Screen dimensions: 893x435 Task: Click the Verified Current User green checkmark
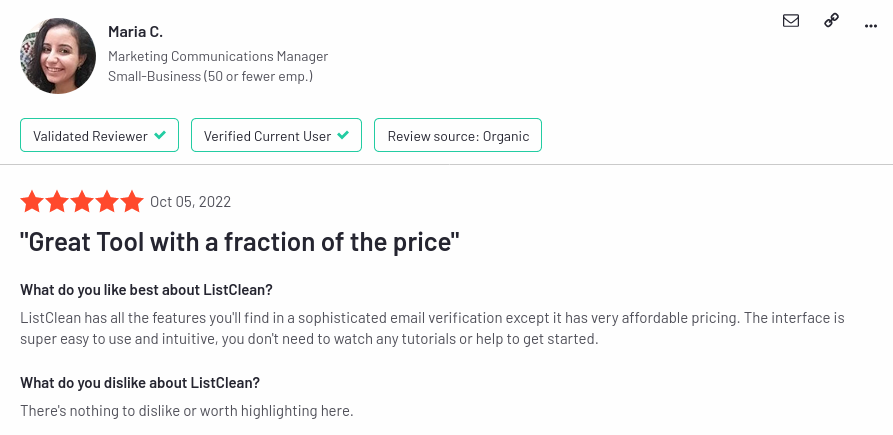coord(343,135)
